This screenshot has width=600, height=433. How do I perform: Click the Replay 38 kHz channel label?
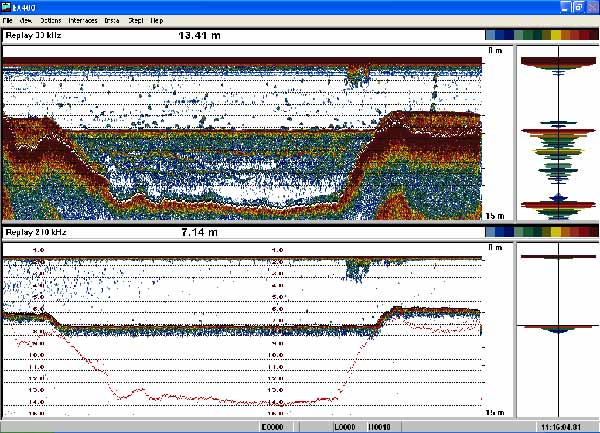[x=34, y=36]
